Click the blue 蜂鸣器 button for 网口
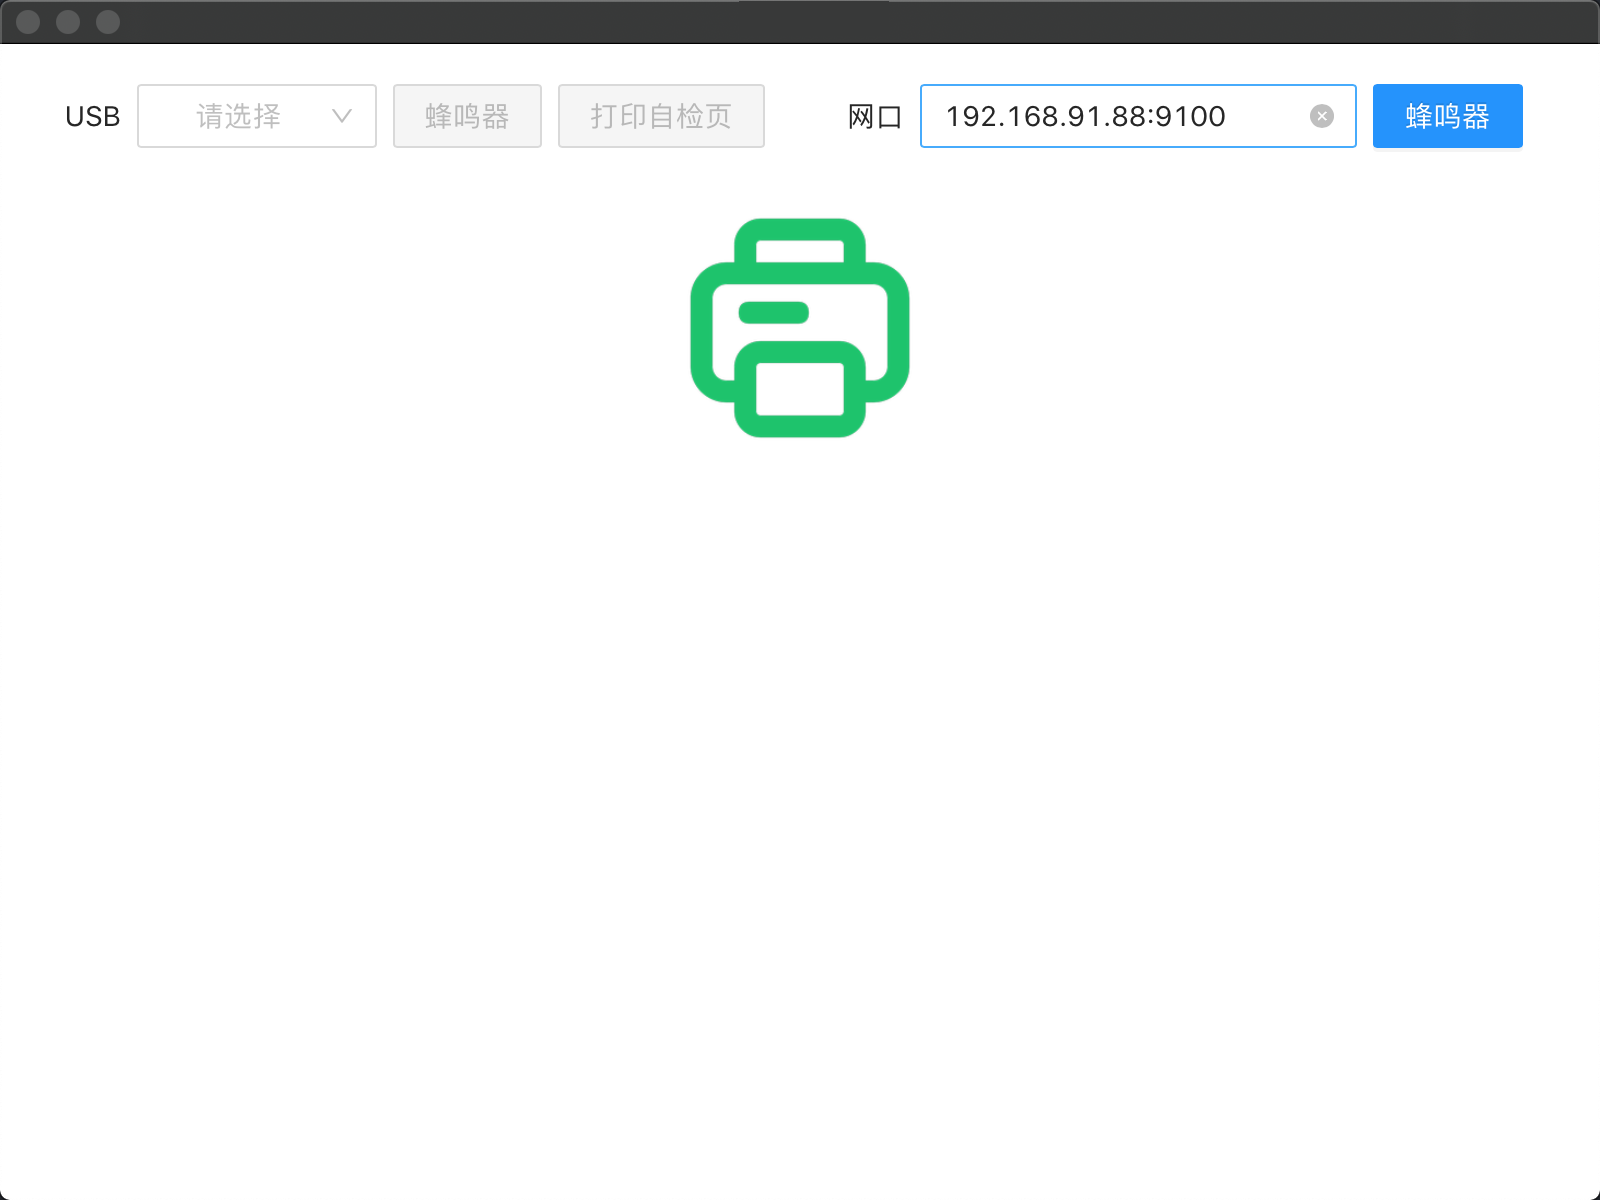 pos(1447,116)
